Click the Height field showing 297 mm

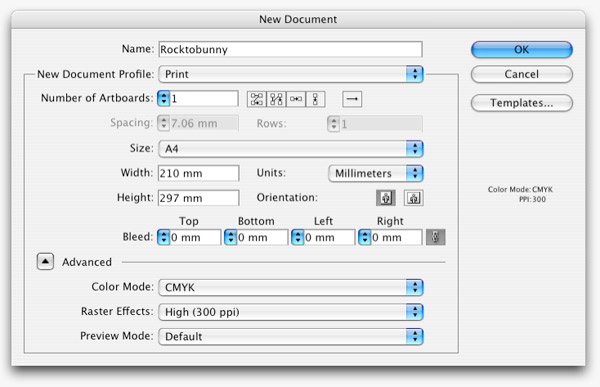(x=199, y=198)
